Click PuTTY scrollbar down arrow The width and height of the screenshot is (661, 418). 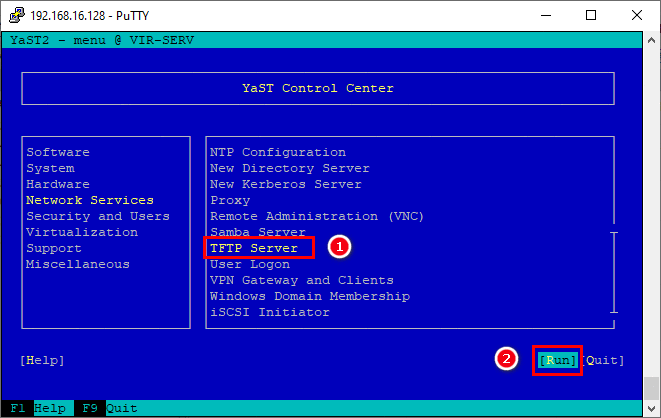pos(651,408)
